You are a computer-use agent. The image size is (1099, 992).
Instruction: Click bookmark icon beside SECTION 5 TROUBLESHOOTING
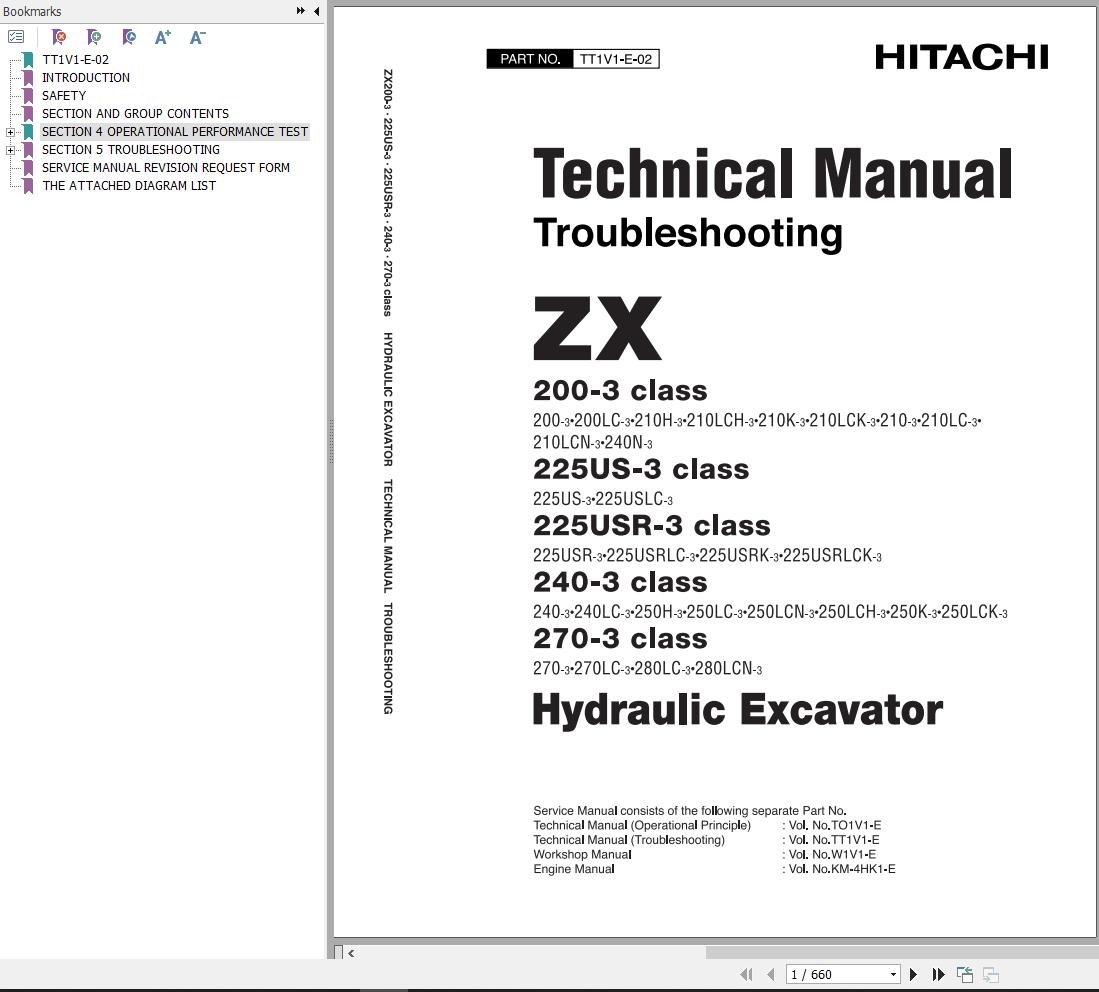coord(29,150)
